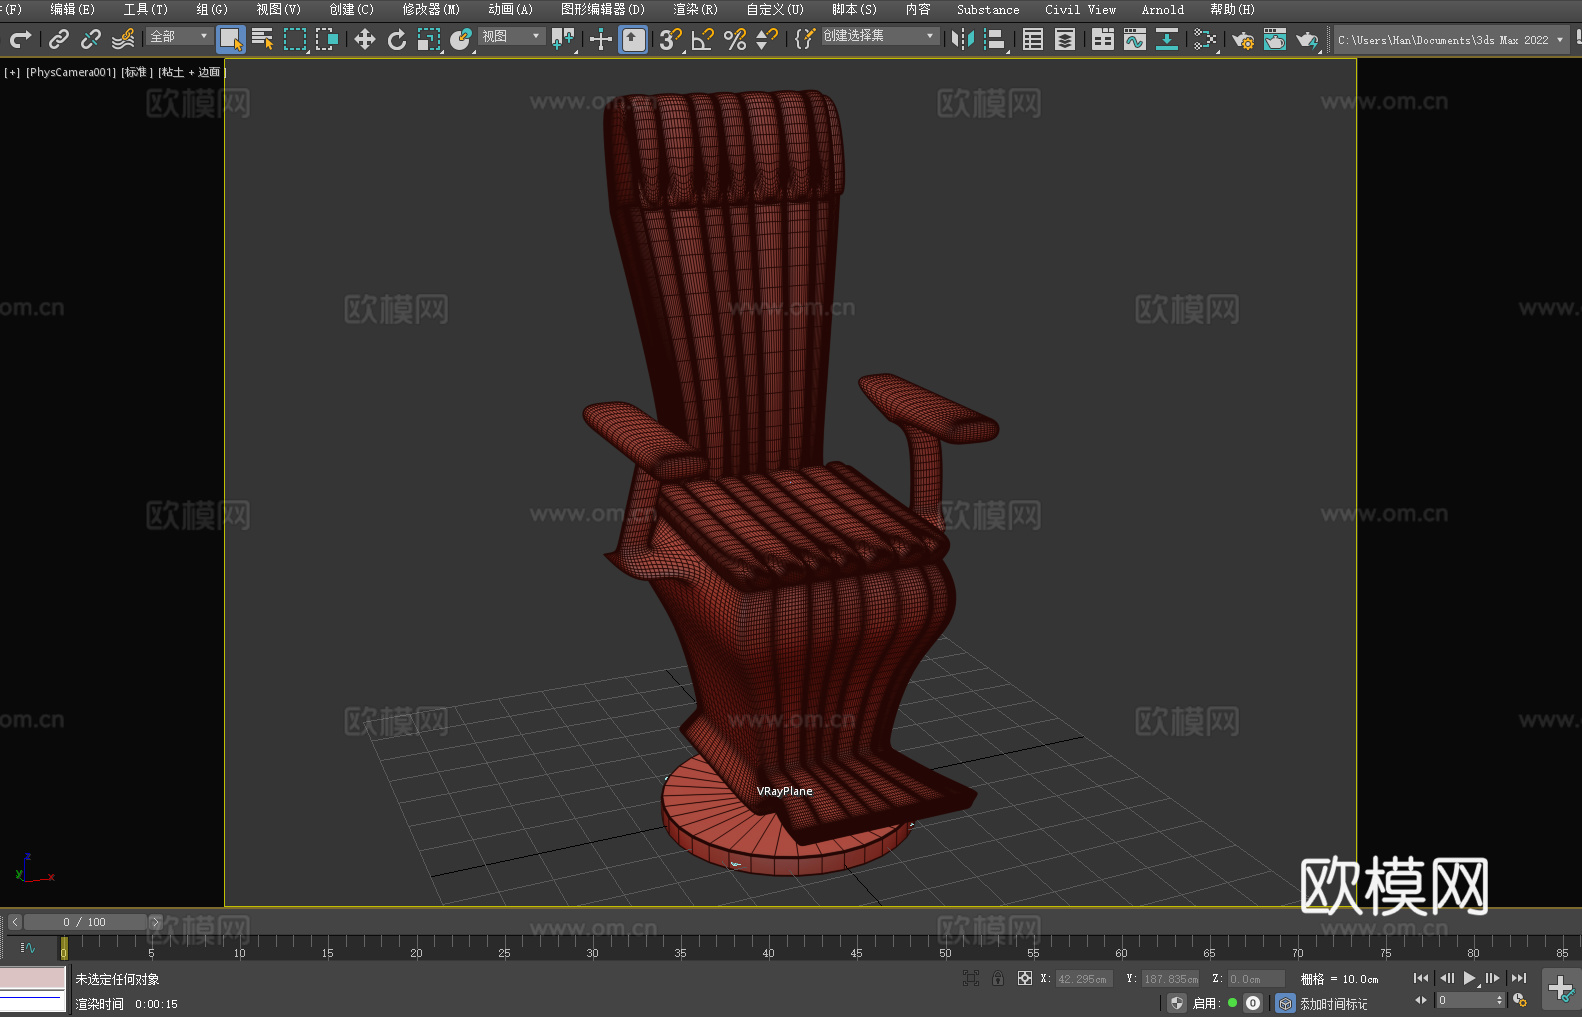Open the mini curve editor icon

click(x=28, y=947)
